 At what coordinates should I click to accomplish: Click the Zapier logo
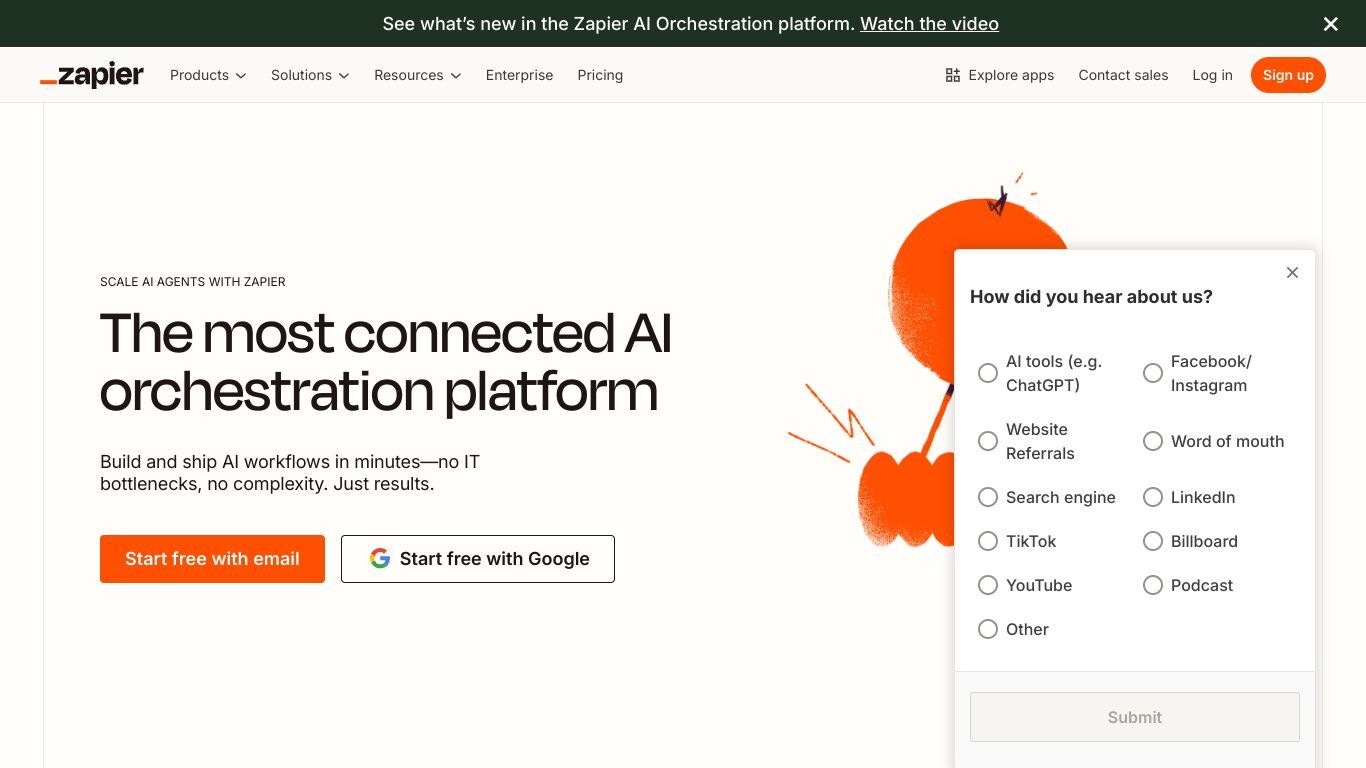point(92,75)
